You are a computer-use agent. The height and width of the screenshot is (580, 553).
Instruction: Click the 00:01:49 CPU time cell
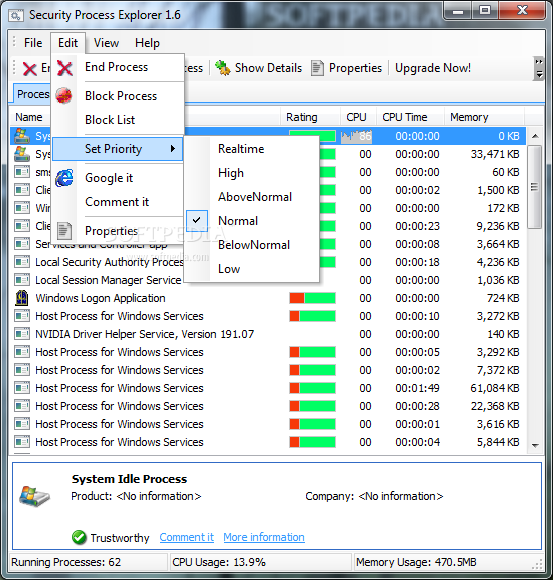(x=417, y=388)
